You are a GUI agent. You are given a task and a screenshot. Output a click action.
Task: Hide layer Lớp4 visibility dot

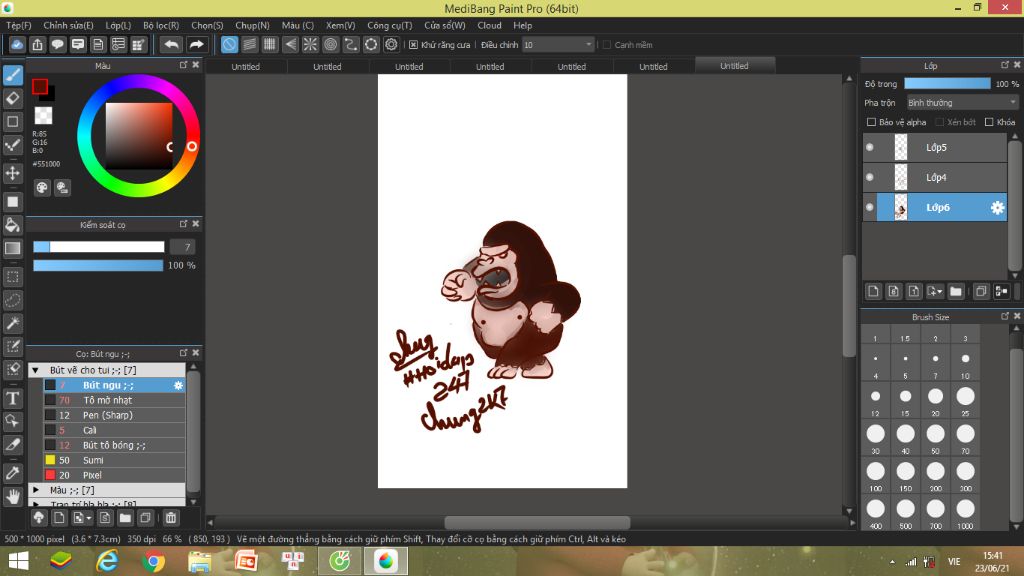point(870,178)
